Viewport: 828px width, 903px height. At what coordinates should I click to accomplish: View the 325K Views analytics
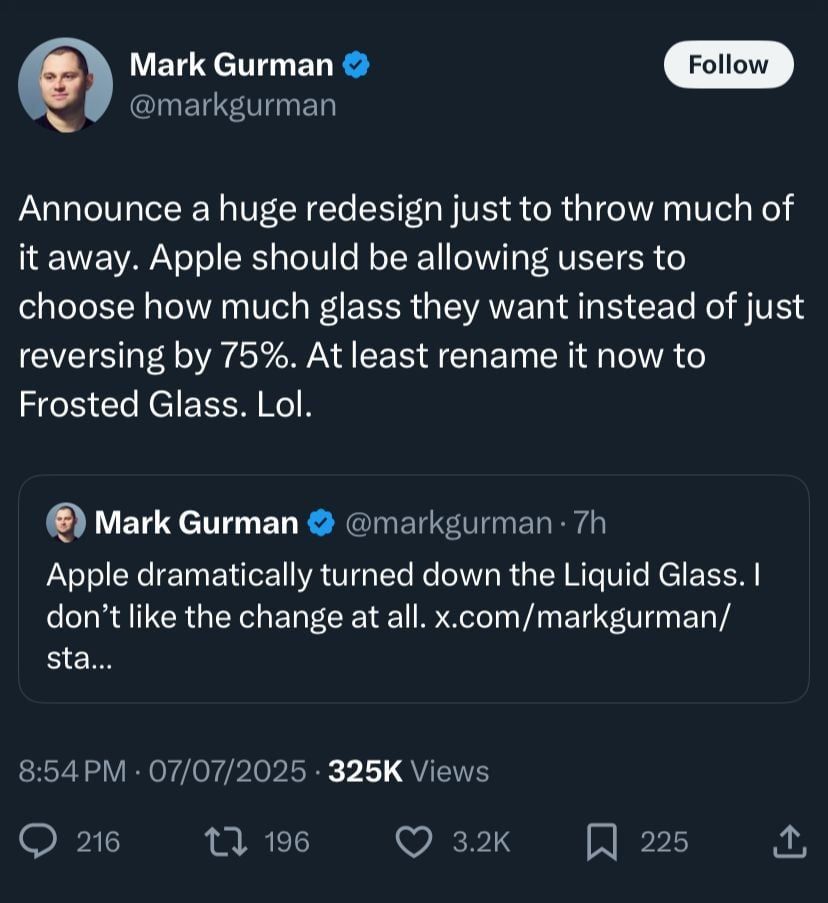click(x=408, y=771)
